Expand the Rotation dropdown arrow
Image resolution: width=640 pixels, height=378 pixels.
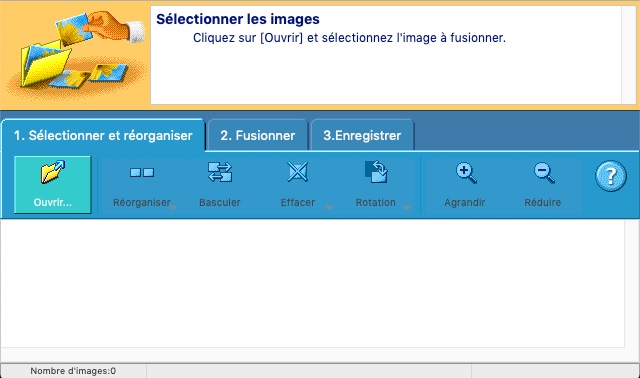(x=407, y=207)
